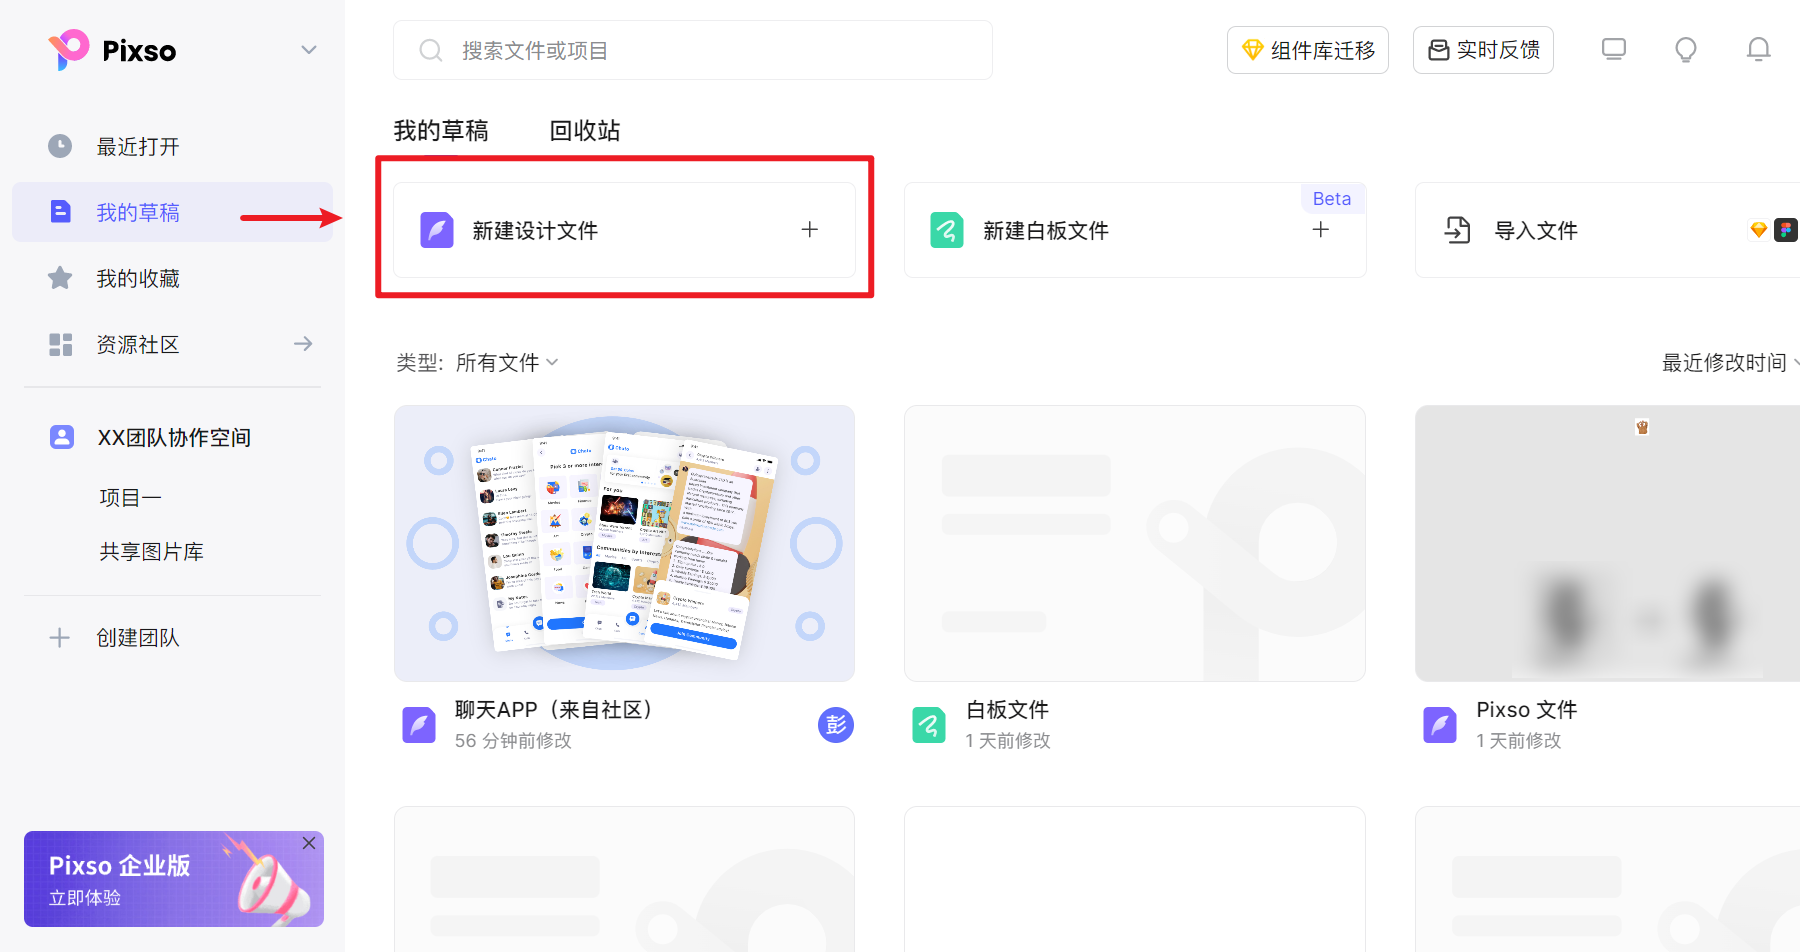The width and height of the screenshot is (1800, 952).
Task: Click the lightbulb tips icon
Action: click(1686, 50)
